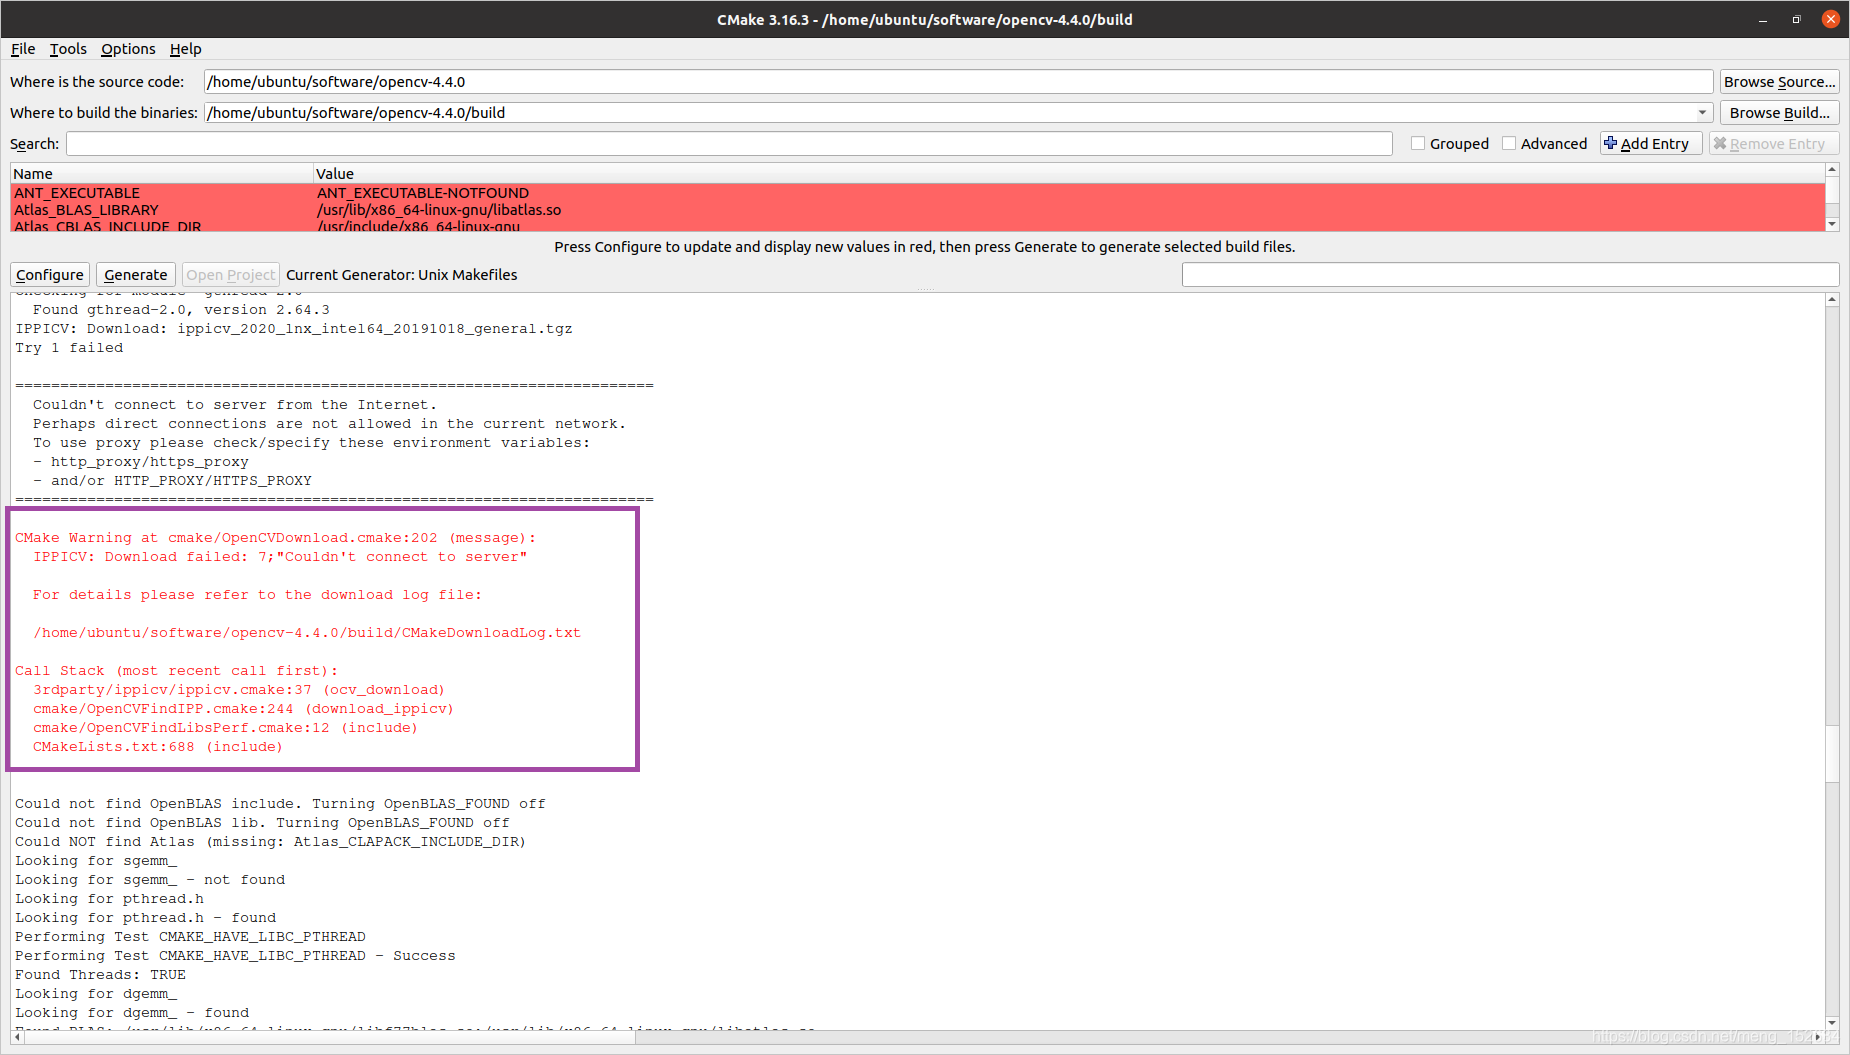
Task: Click the output horizontal scroll right arrow
Action: 1818,1037
